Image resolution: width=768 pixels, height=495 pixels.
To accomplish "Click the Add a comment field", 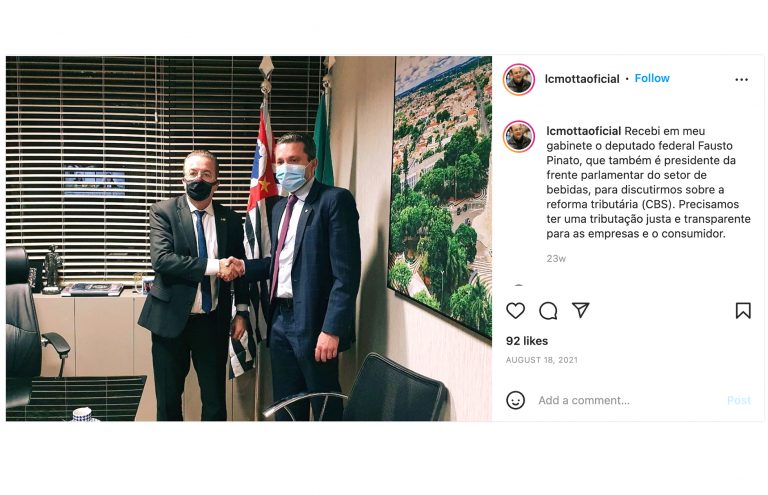I will (627, 401).
